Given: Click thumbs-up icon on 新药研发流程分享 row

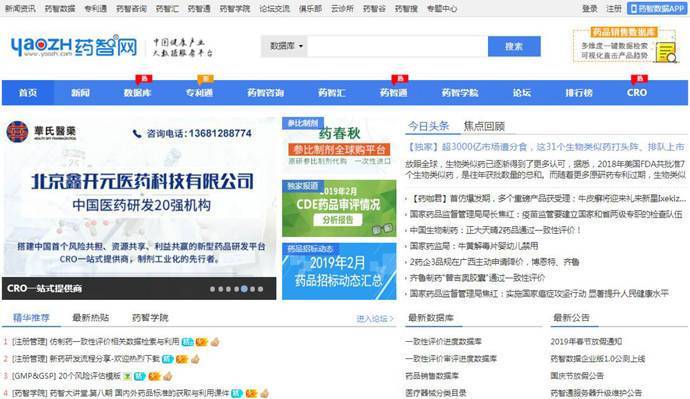Looking at the screenshot, I should click(195, 359).
